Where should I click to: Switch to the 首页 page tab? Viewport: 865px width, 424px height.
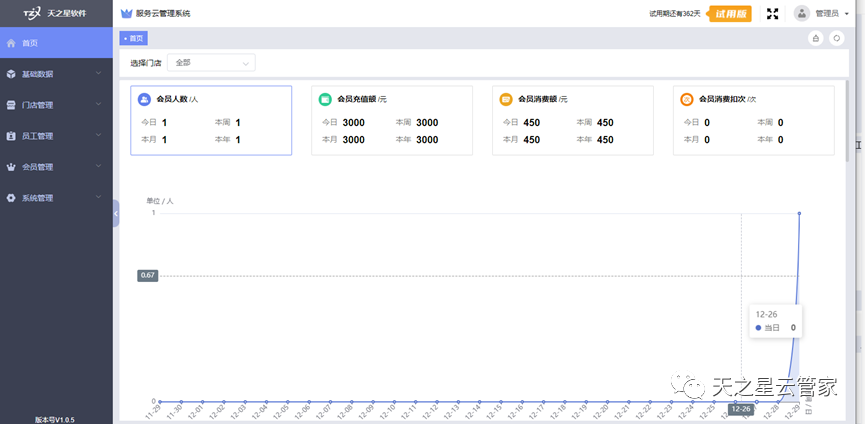coord(133,38)
